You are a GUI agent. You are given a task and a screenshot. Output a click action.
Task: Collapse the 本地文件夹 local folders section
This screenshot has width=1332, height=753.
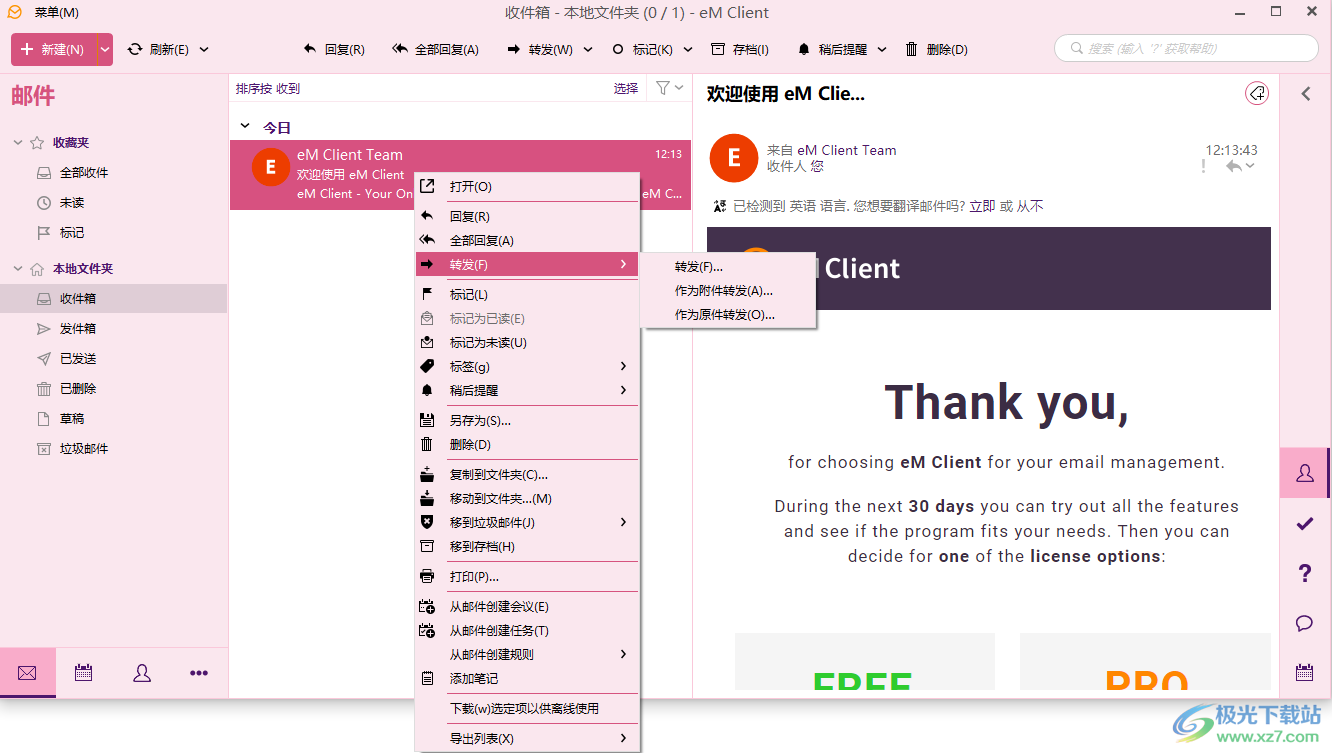pos(18,269)
